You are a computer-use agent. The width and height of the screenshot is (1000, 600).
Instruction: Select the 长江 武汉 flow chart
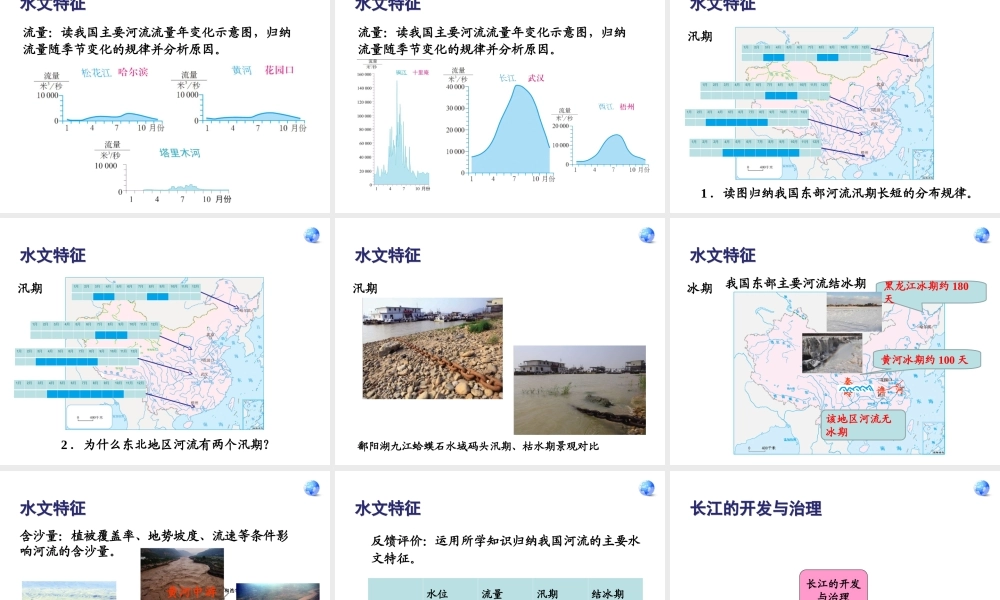(x=499, y=124)
